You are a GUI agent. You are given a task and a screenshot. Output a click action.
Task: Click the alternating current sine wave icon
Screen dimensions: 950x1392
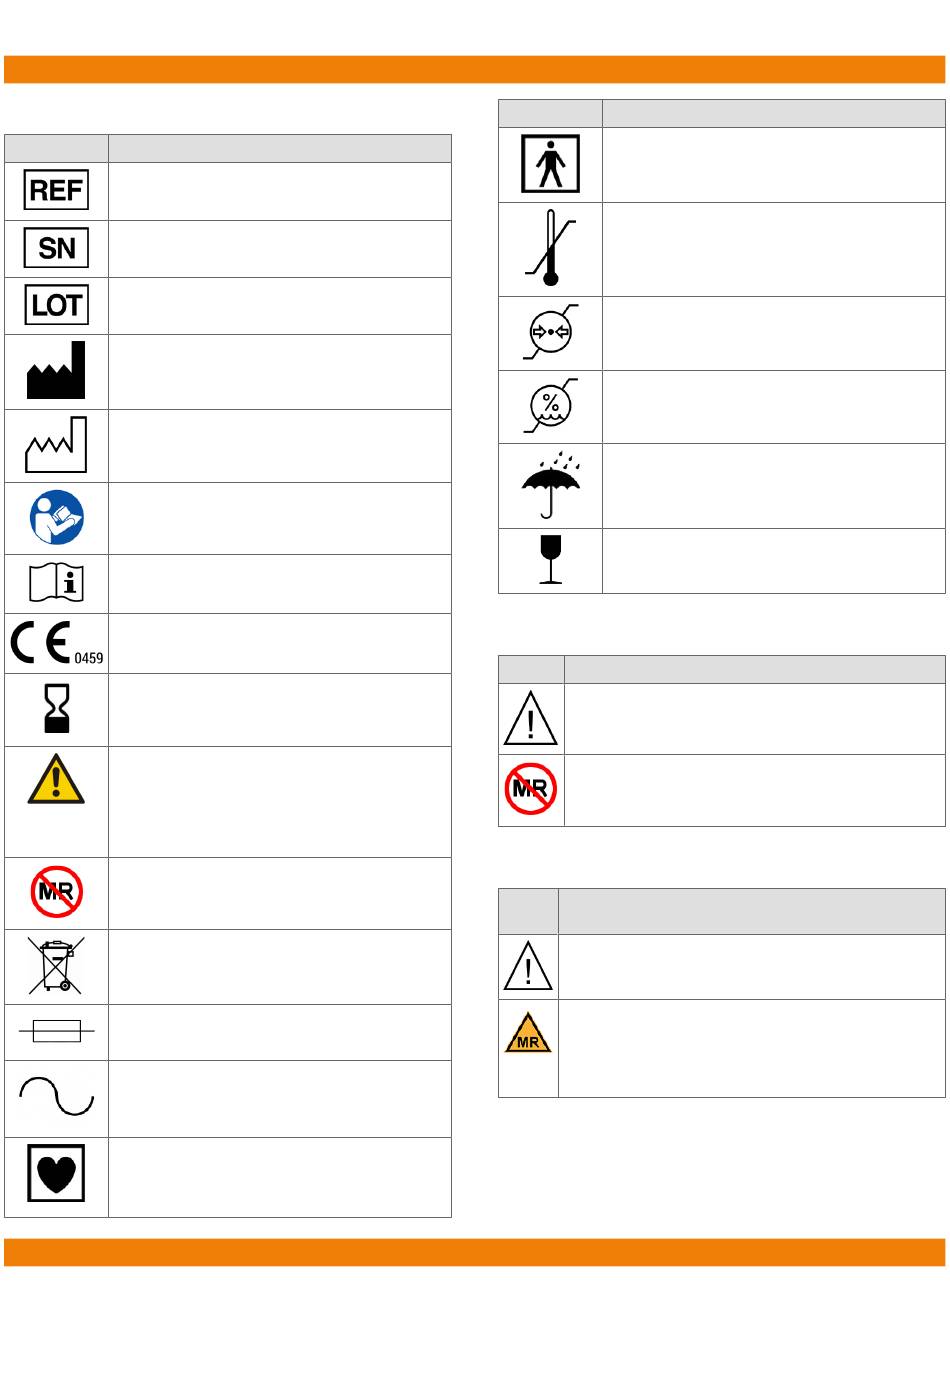click(56, 1096)
